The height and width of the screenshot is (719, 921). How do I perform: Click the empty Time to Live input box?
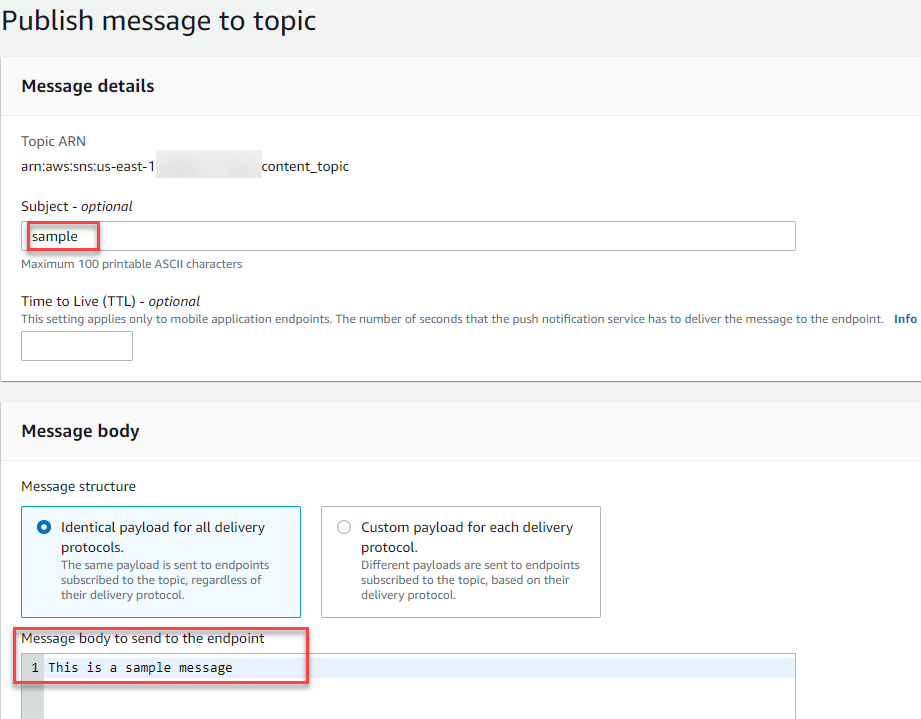click(x=77, y=346)
